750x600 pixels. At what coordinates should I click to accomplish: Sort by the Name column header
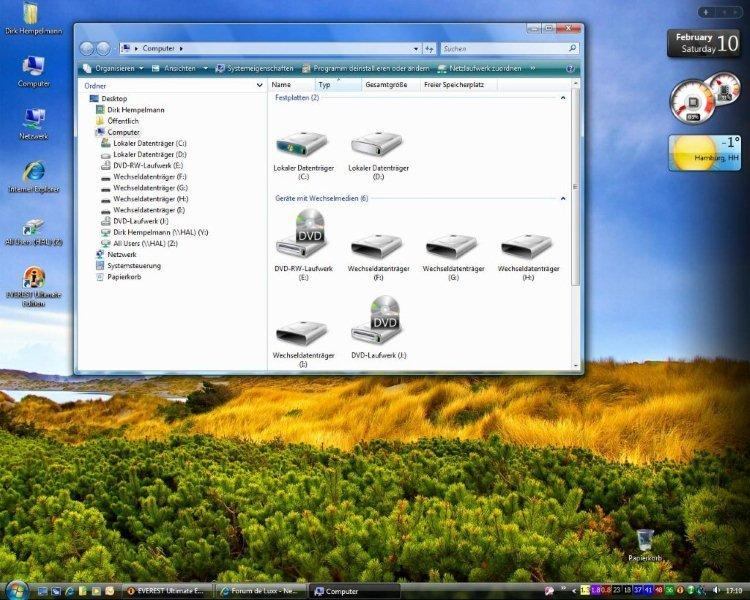coord(292,85)
